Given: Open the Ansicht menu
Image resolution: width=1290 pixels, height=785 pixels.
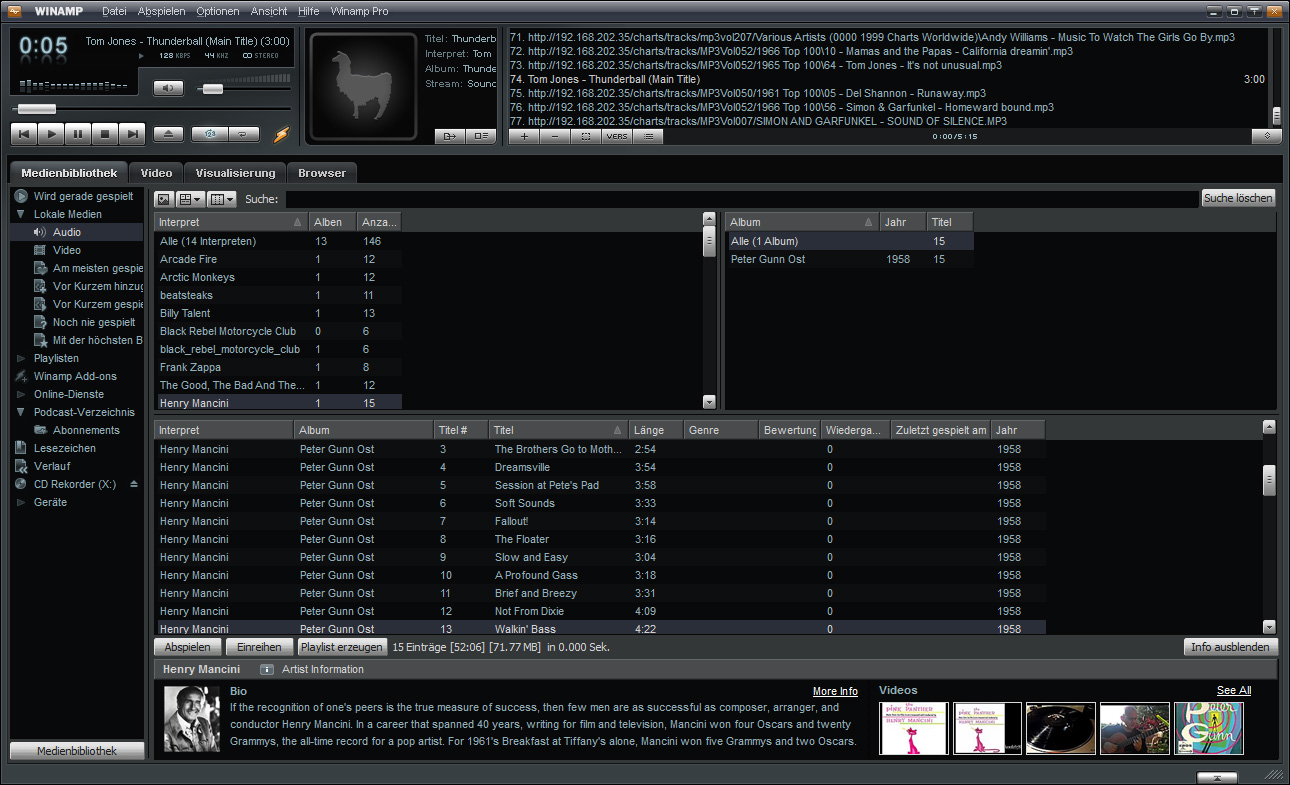Looking at the screenshot, I should (269, 11).
